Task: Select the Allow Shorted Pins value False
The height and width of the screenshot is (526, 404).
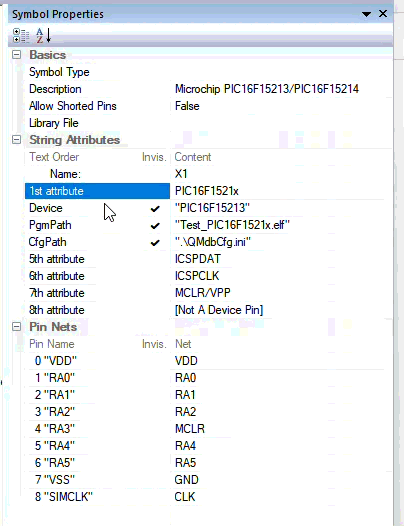Action: 187,106
